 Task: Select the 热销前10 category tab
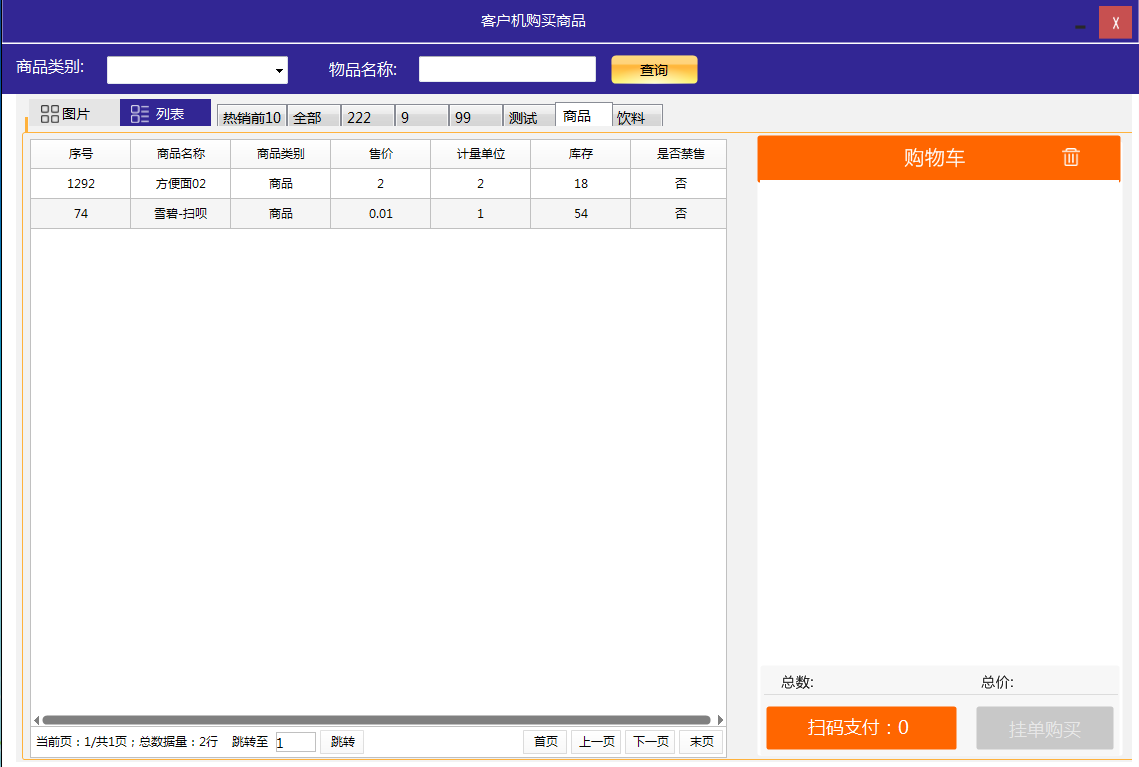click(x=252, y=117)
